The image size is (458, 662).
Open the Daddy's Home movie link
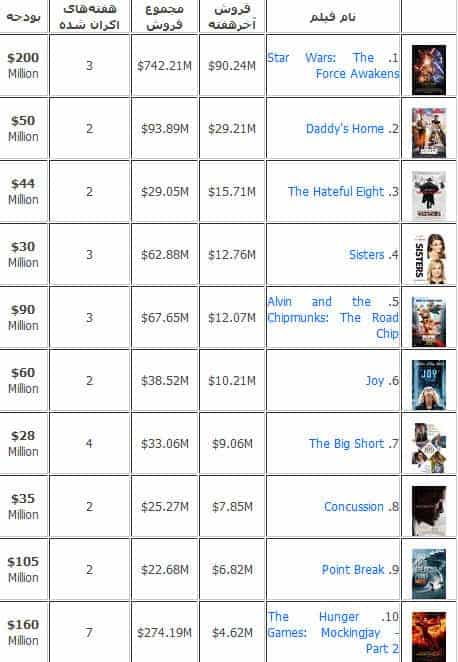pos(345,128)
